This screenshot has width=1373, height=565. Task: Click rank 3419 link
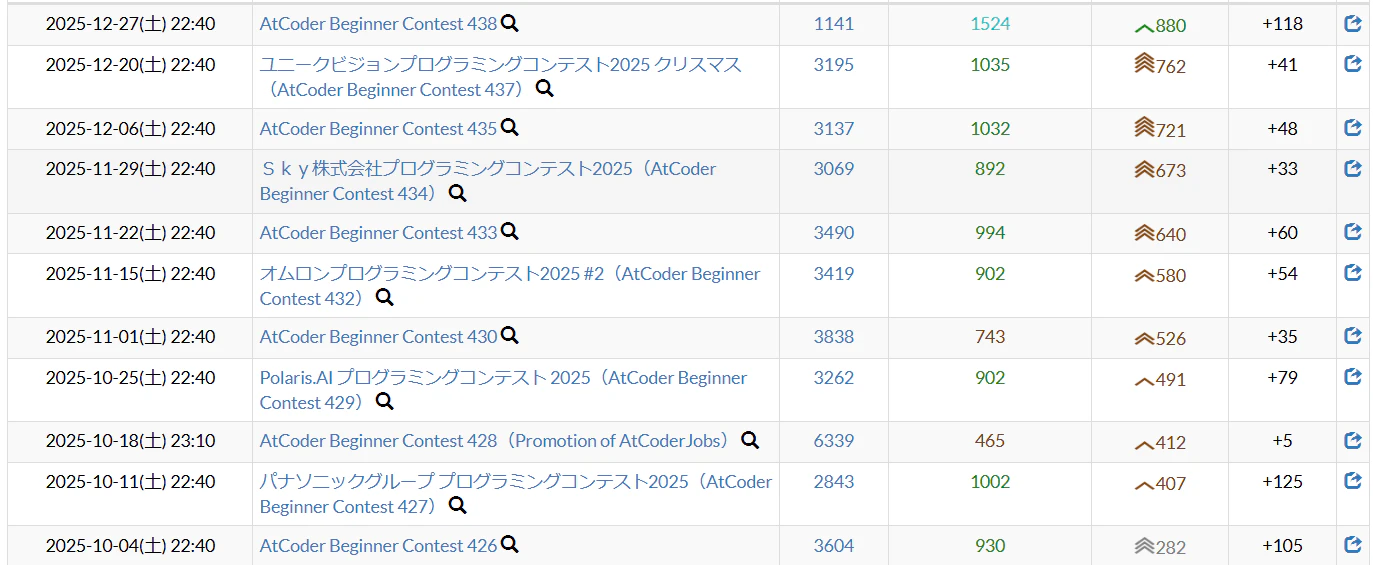[x=834, y=272]
